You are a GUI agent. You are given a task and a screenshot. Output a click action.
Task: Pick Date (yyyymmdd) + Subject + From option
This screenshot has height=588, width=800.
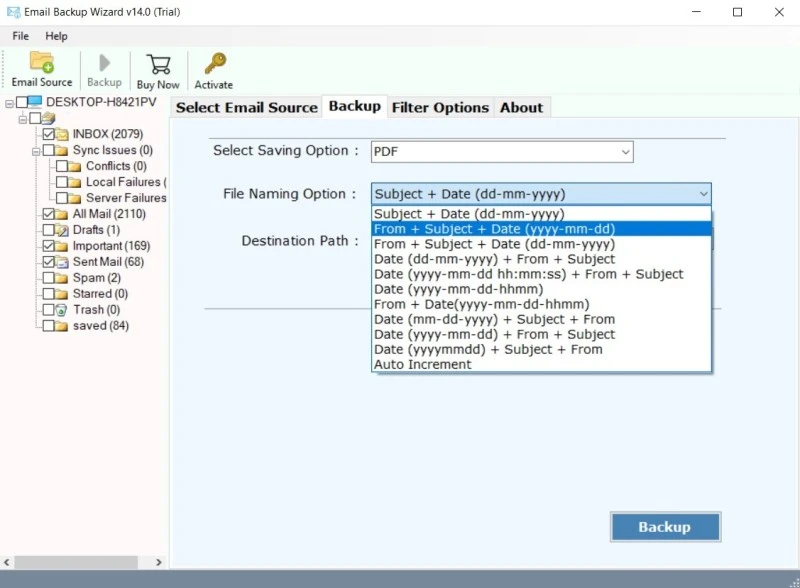(x=488, y=350)
